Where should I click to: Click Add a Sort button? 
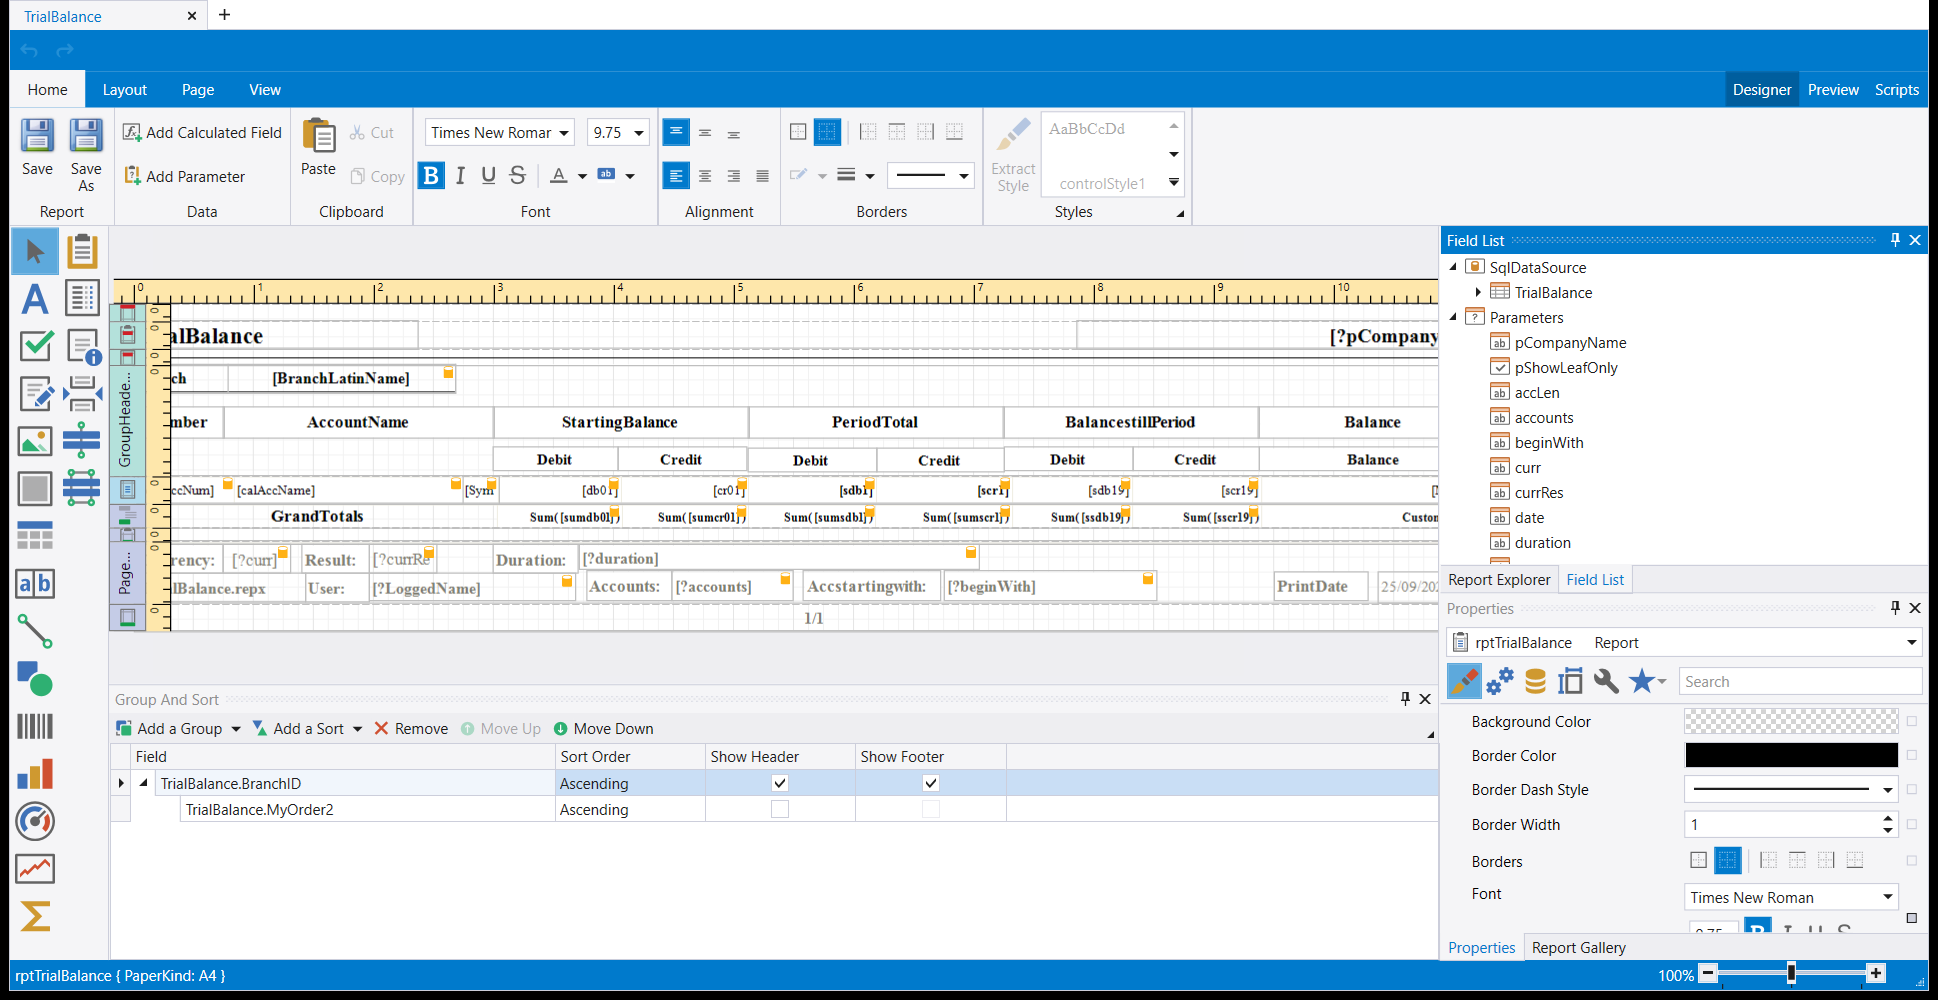pos(298,729)
